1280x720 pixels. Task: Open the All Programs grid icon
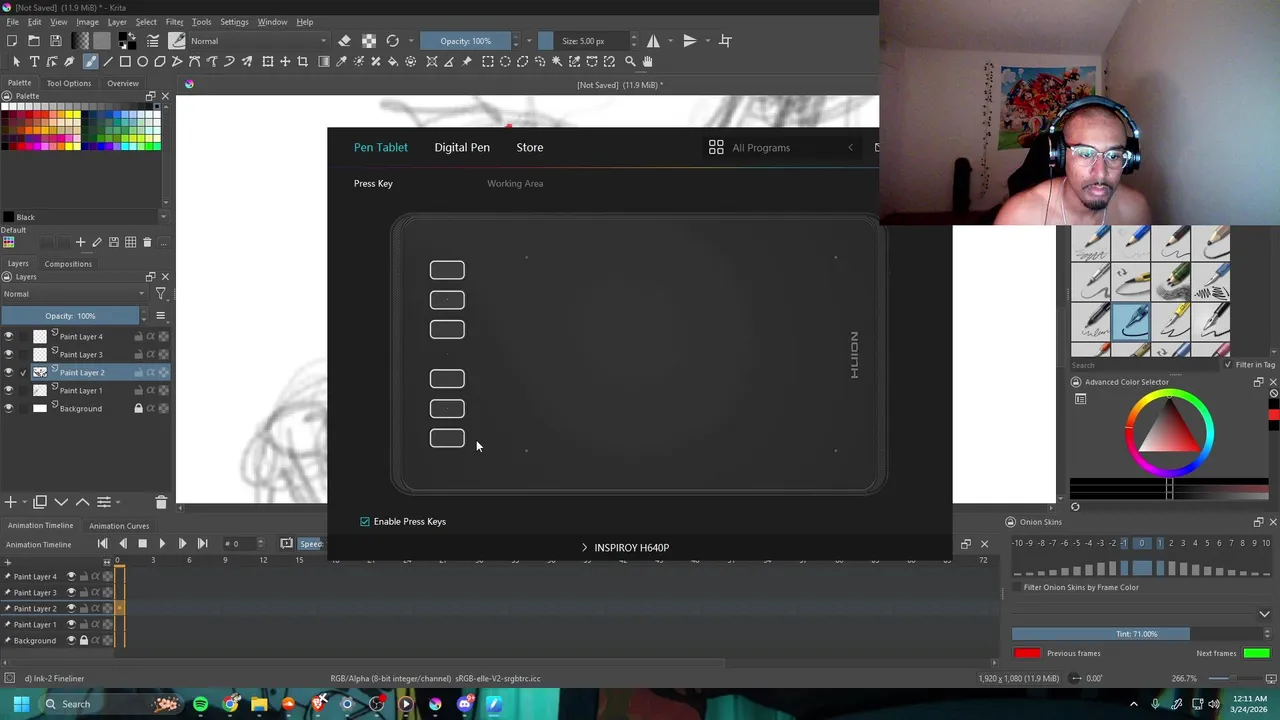click(x=716, y=147)
